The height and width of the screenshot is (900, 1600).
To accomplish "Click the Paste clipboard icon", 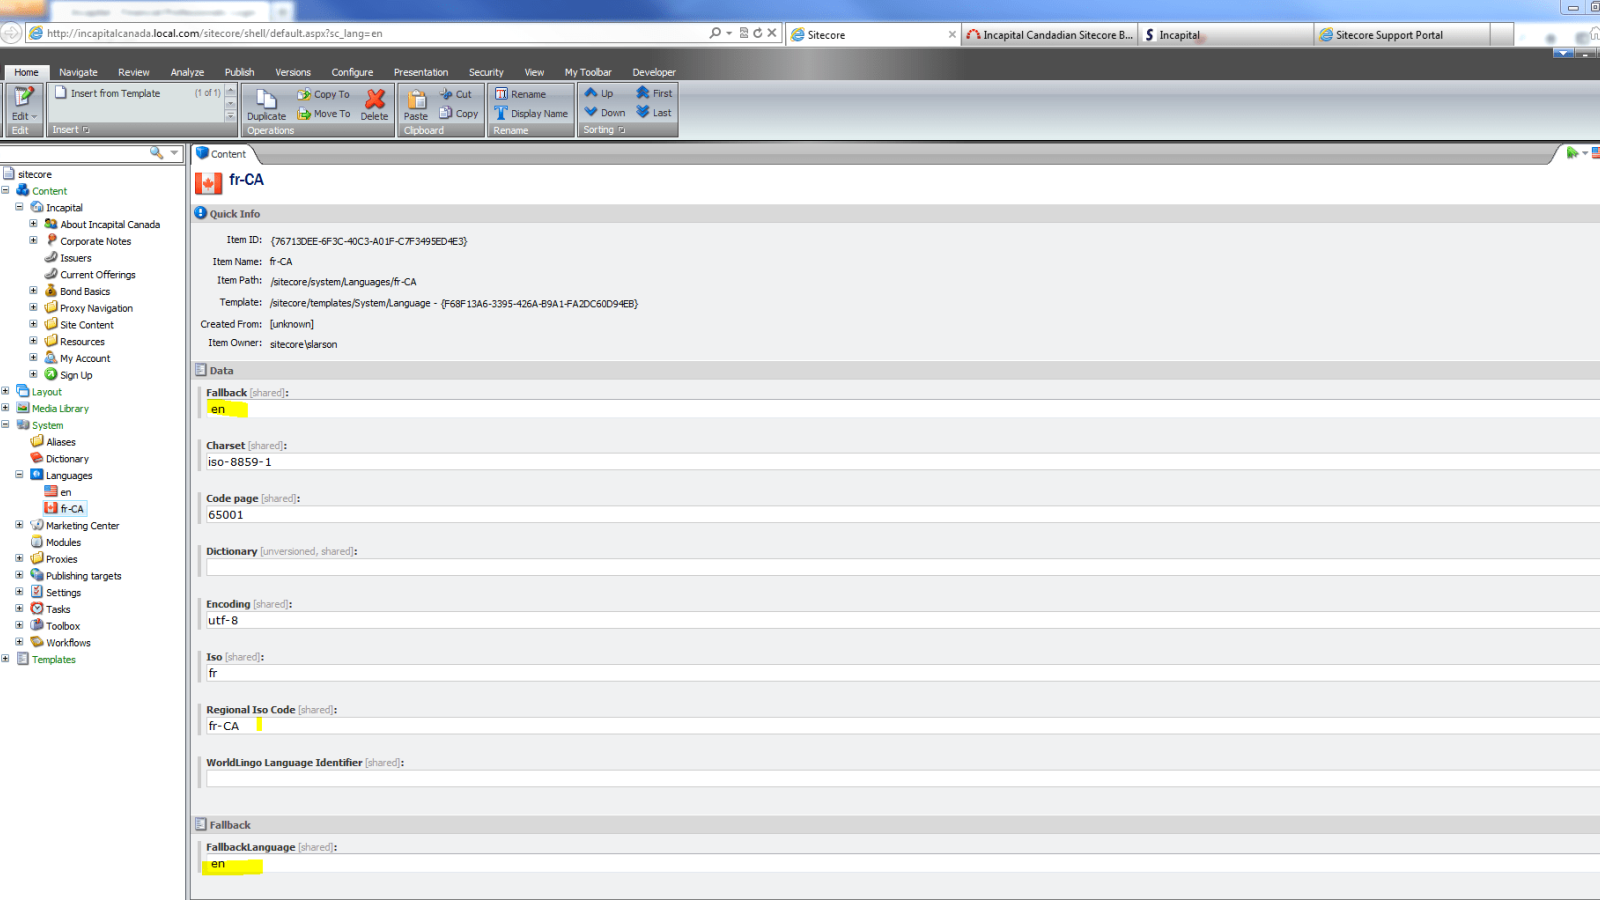I will click(416, 99).
